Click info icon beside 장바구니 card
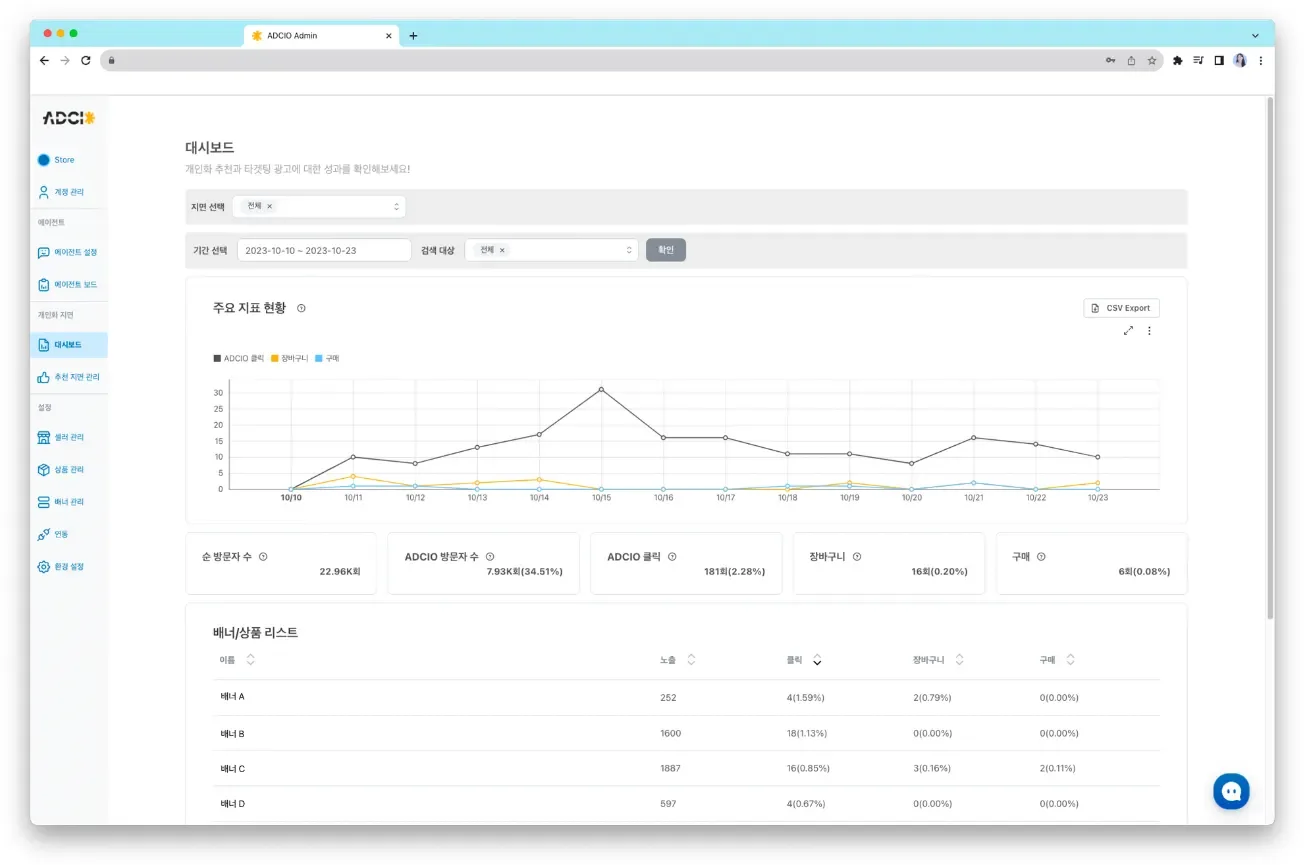 (x=857, y=557)
